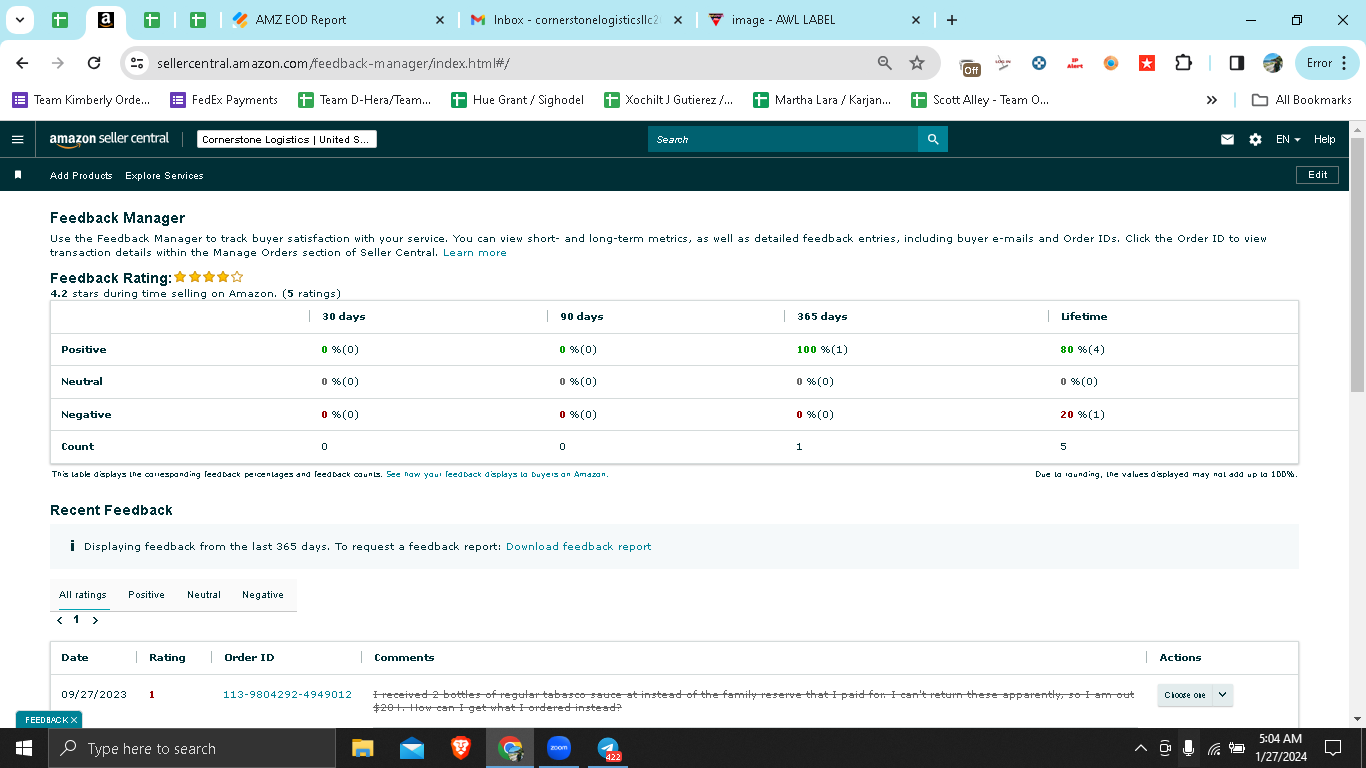Click the zoom magnifier in address bar
Viewport: 1366px width, 768px height.
coord(884,63)
